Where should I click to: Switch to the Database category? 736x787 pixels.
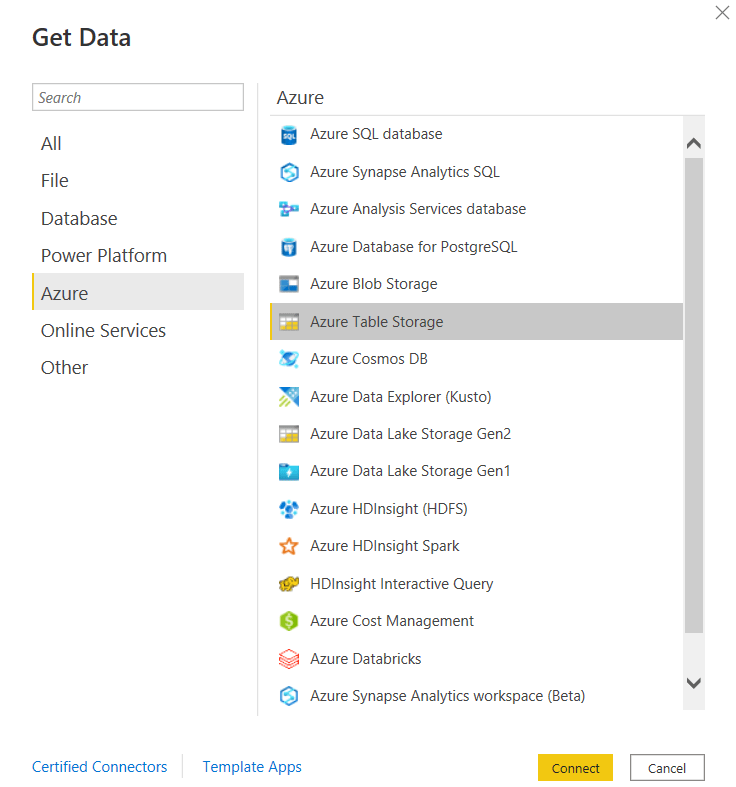(79, 218)
